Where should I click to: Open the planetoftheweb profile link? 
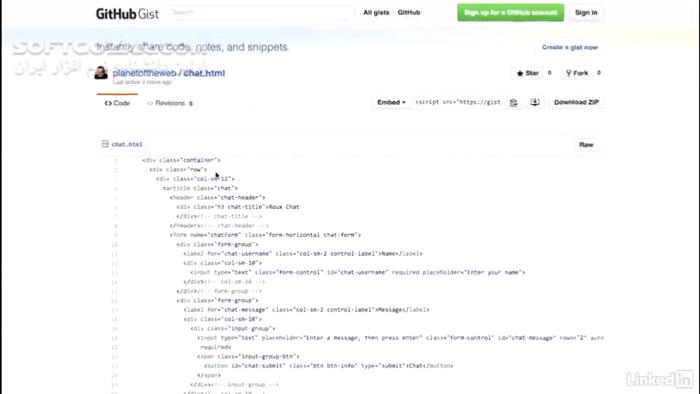point(144,73)
